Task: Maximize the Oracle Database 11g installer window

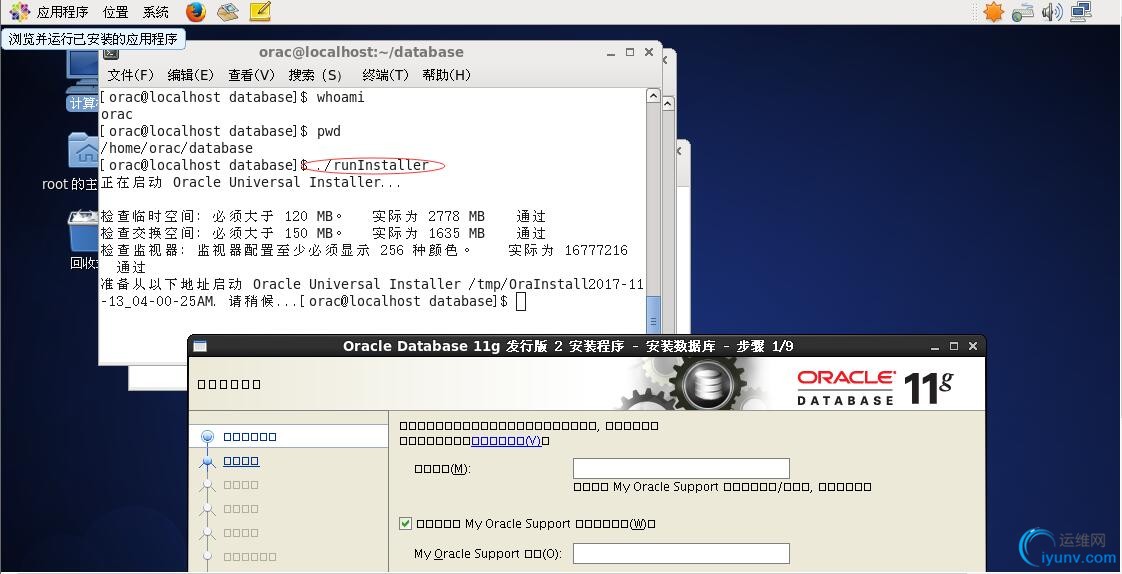Action: click(954, 346)
